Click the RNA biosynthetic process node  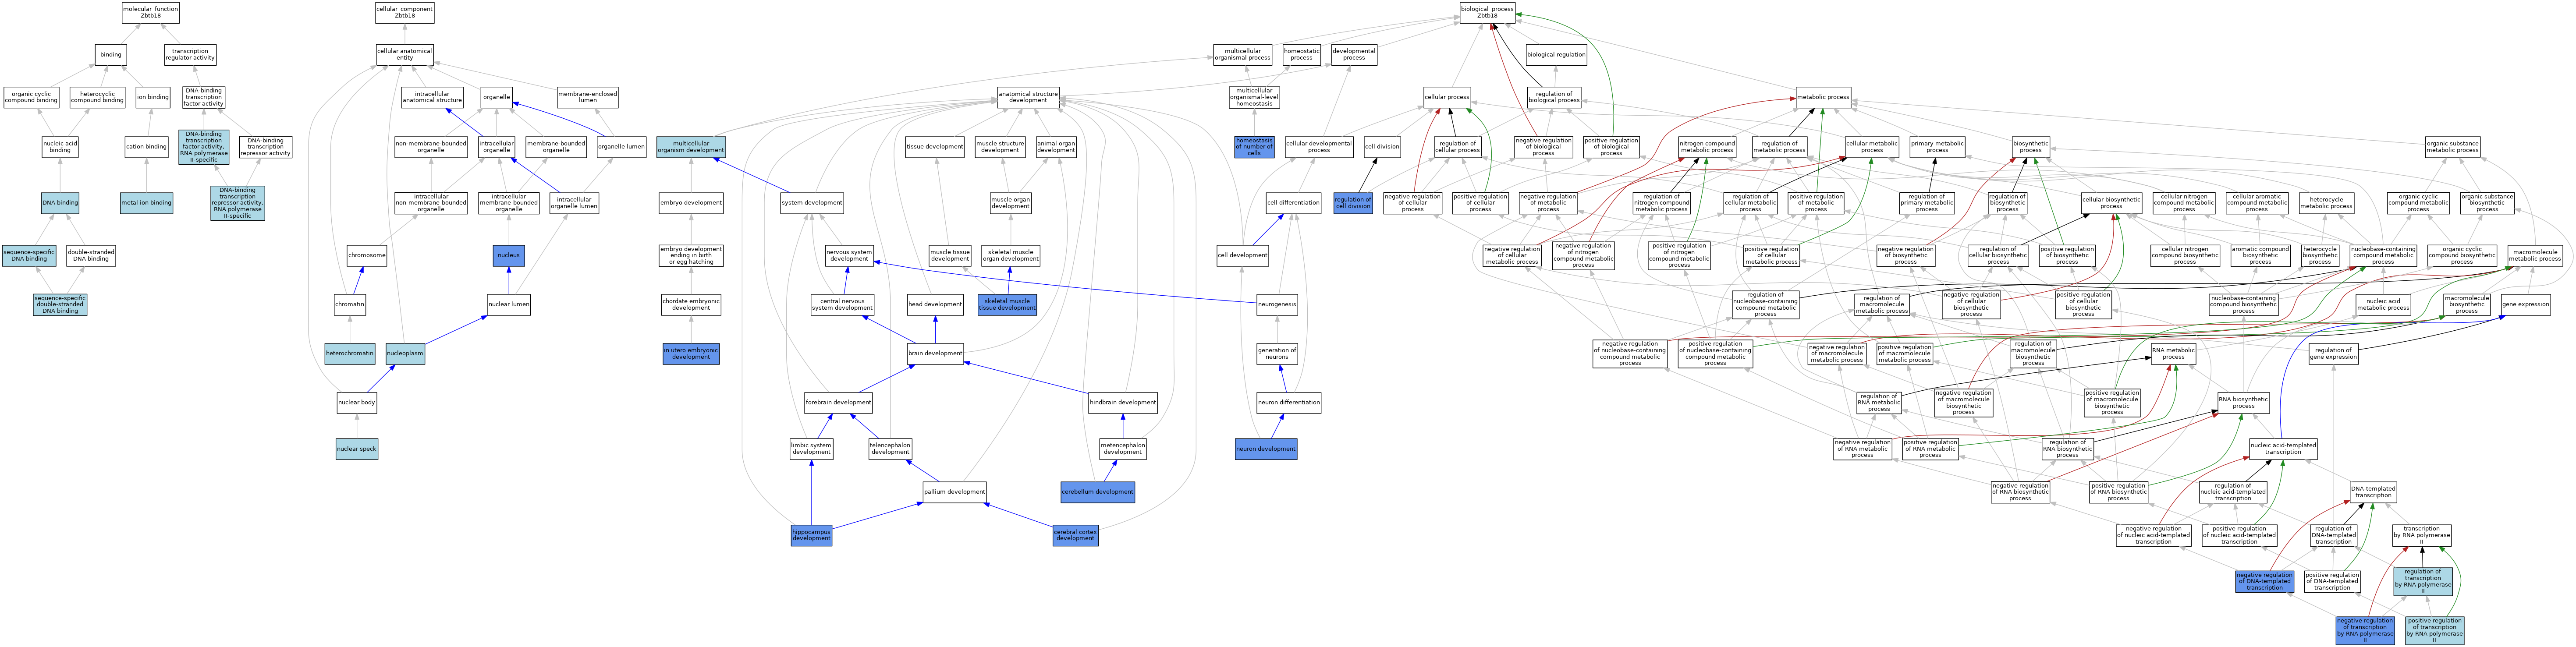(2243, 403)
